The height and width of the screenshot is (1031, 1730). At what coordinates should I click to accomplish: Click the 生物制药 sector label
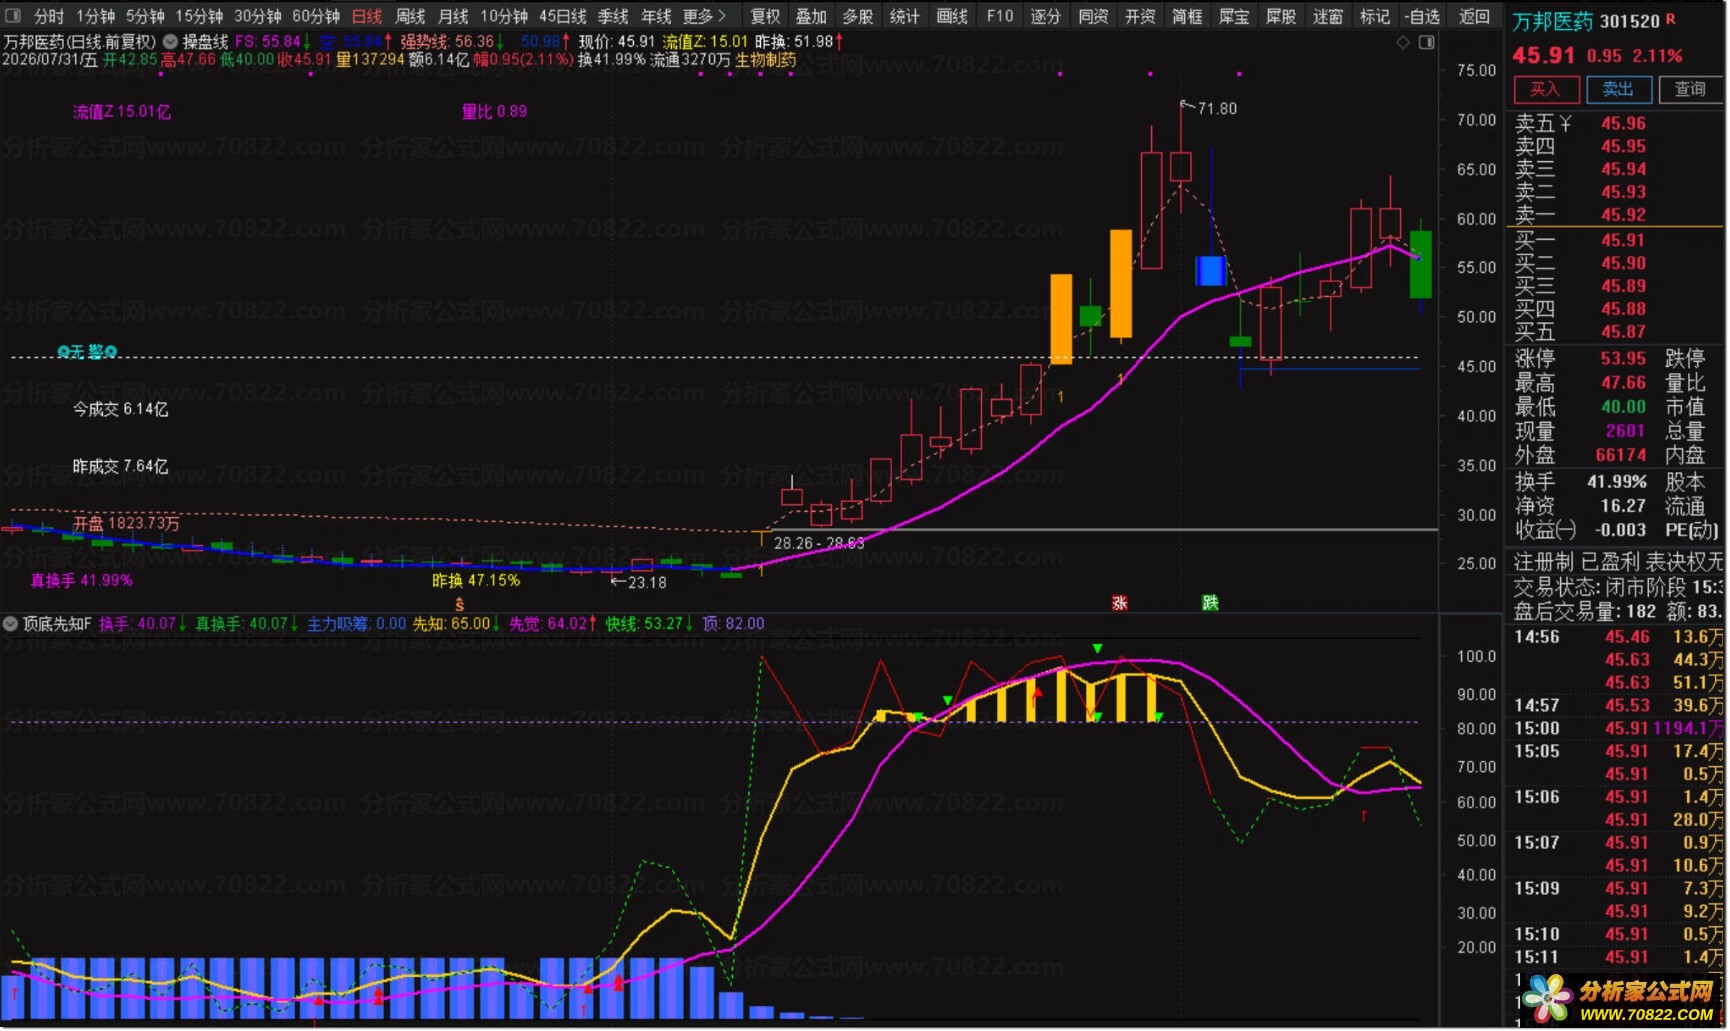[x=766, y=60]
